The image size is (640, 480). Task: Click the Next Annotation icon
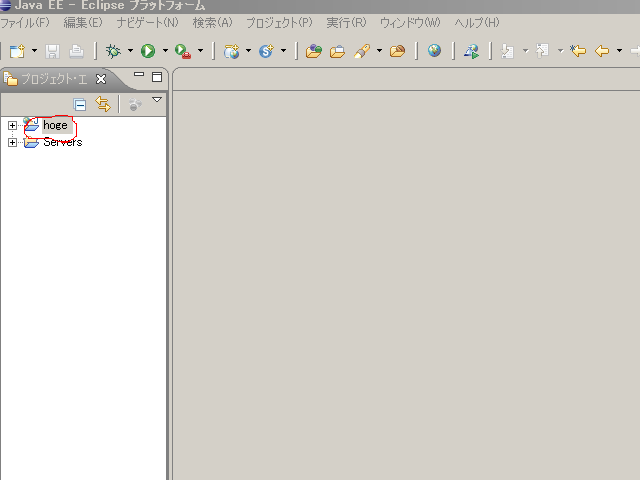507,51
